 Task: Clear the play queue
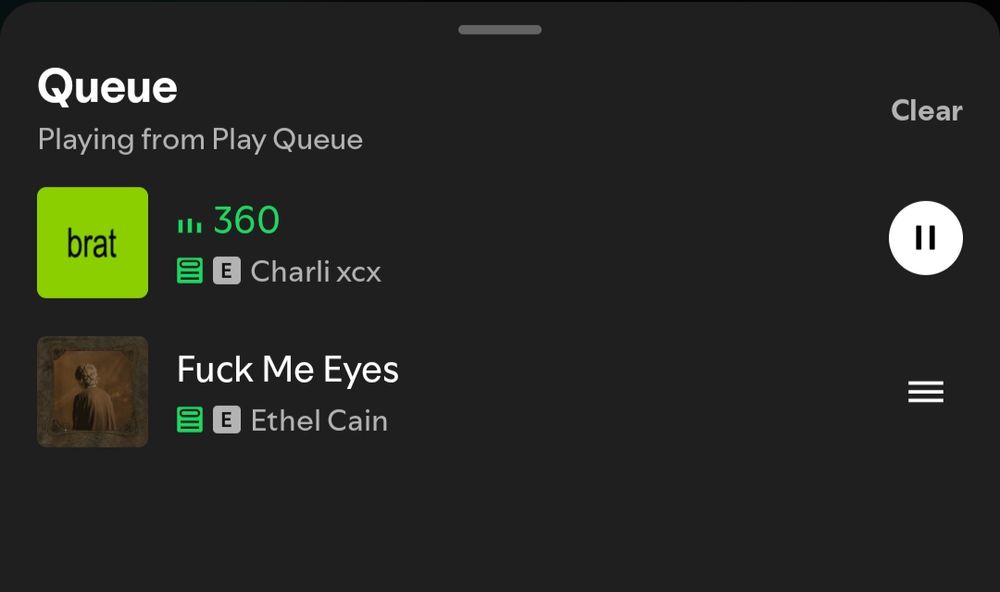[926, 111]
